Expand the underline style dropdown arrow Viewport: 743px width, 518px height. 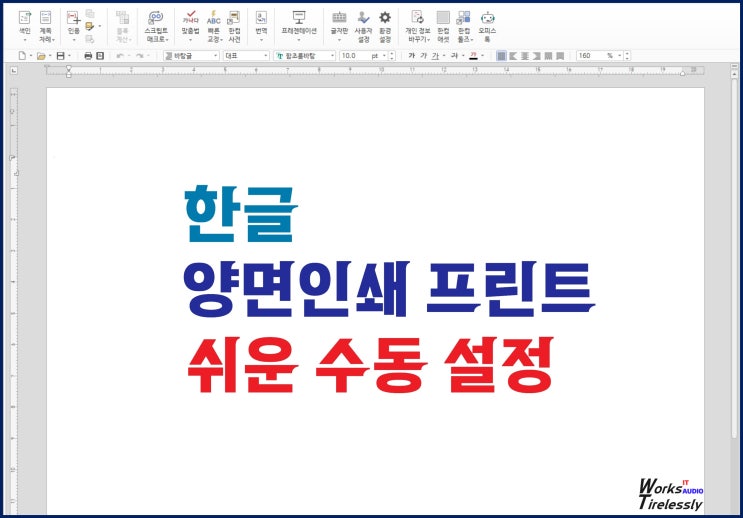pos(444,56)
